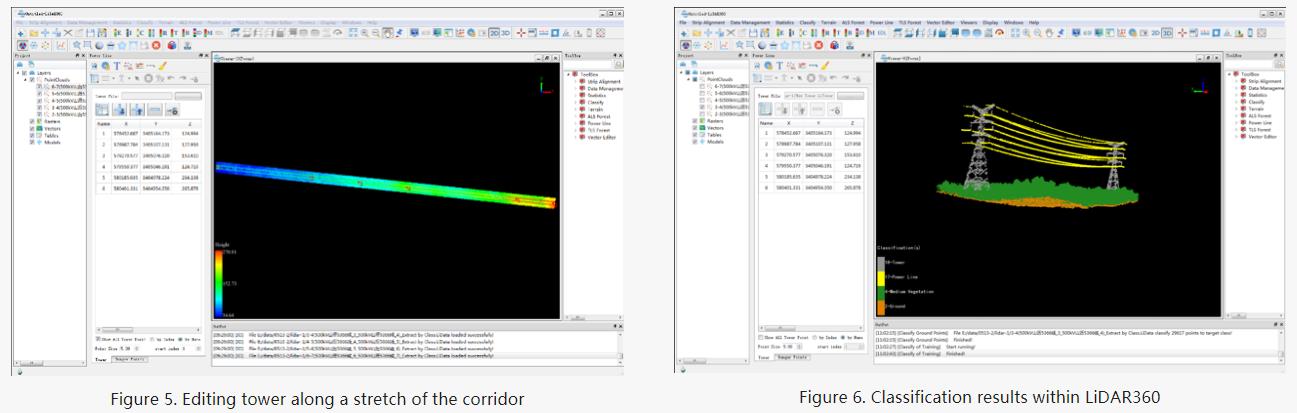Click the blue plus Add Data icon in Figure 5

[21, 33]
